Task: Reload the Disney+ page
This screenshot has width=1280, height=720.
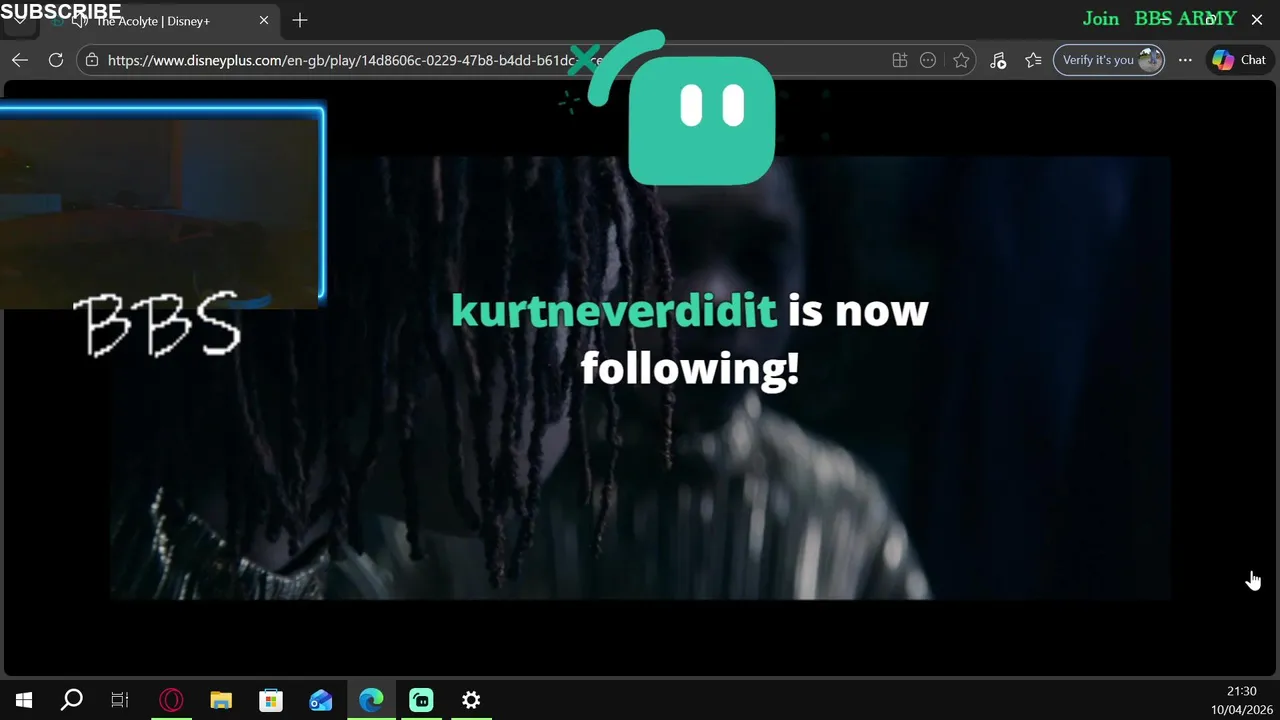Action: tap(56, 60)
